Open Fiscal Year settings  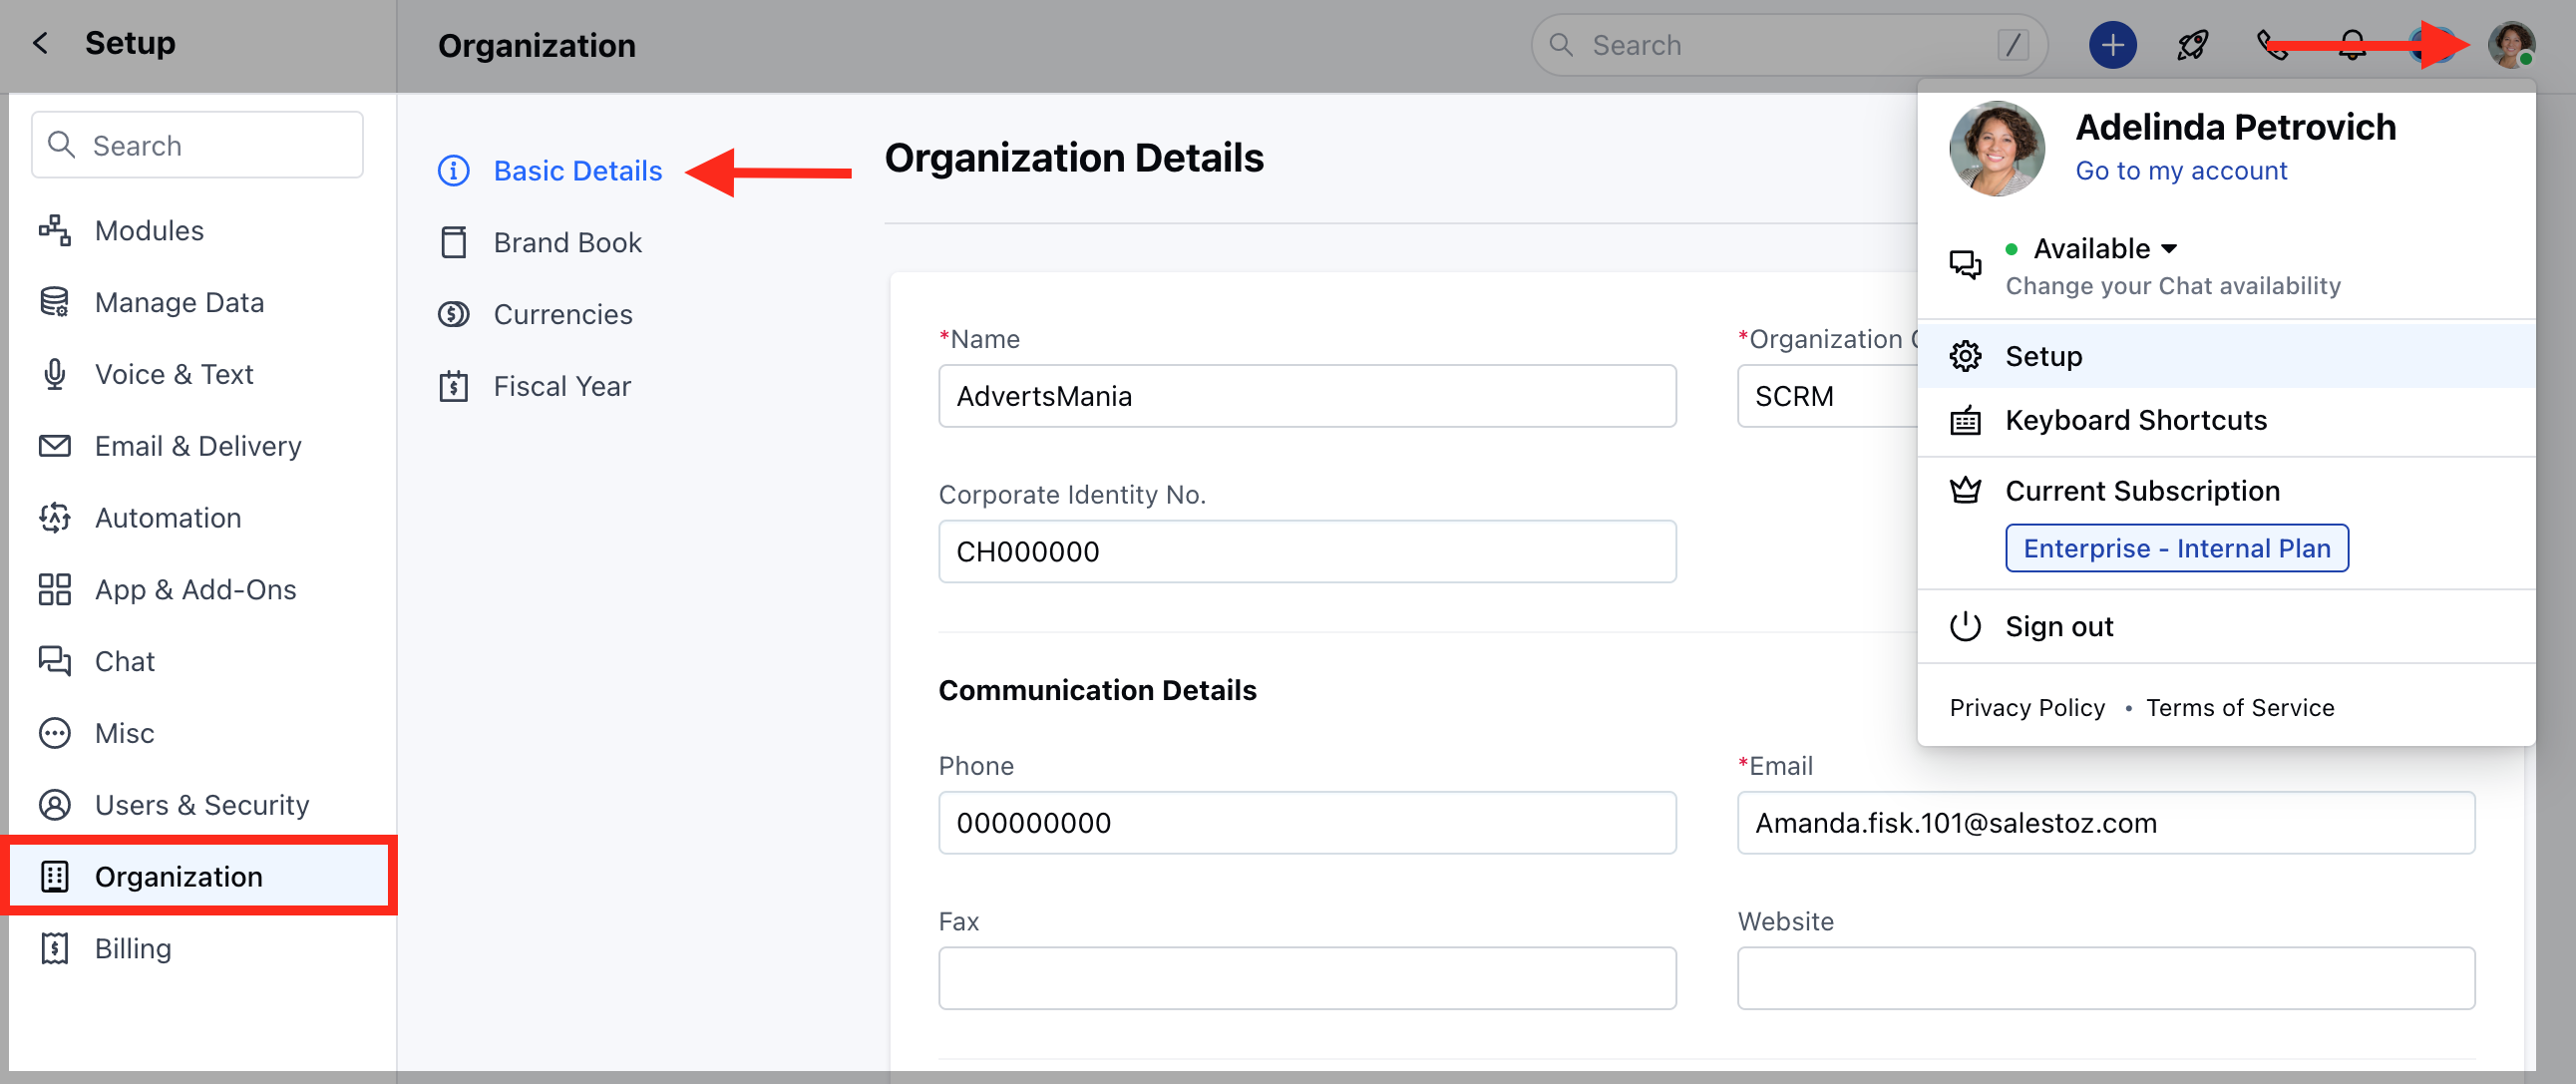(561, 387)
